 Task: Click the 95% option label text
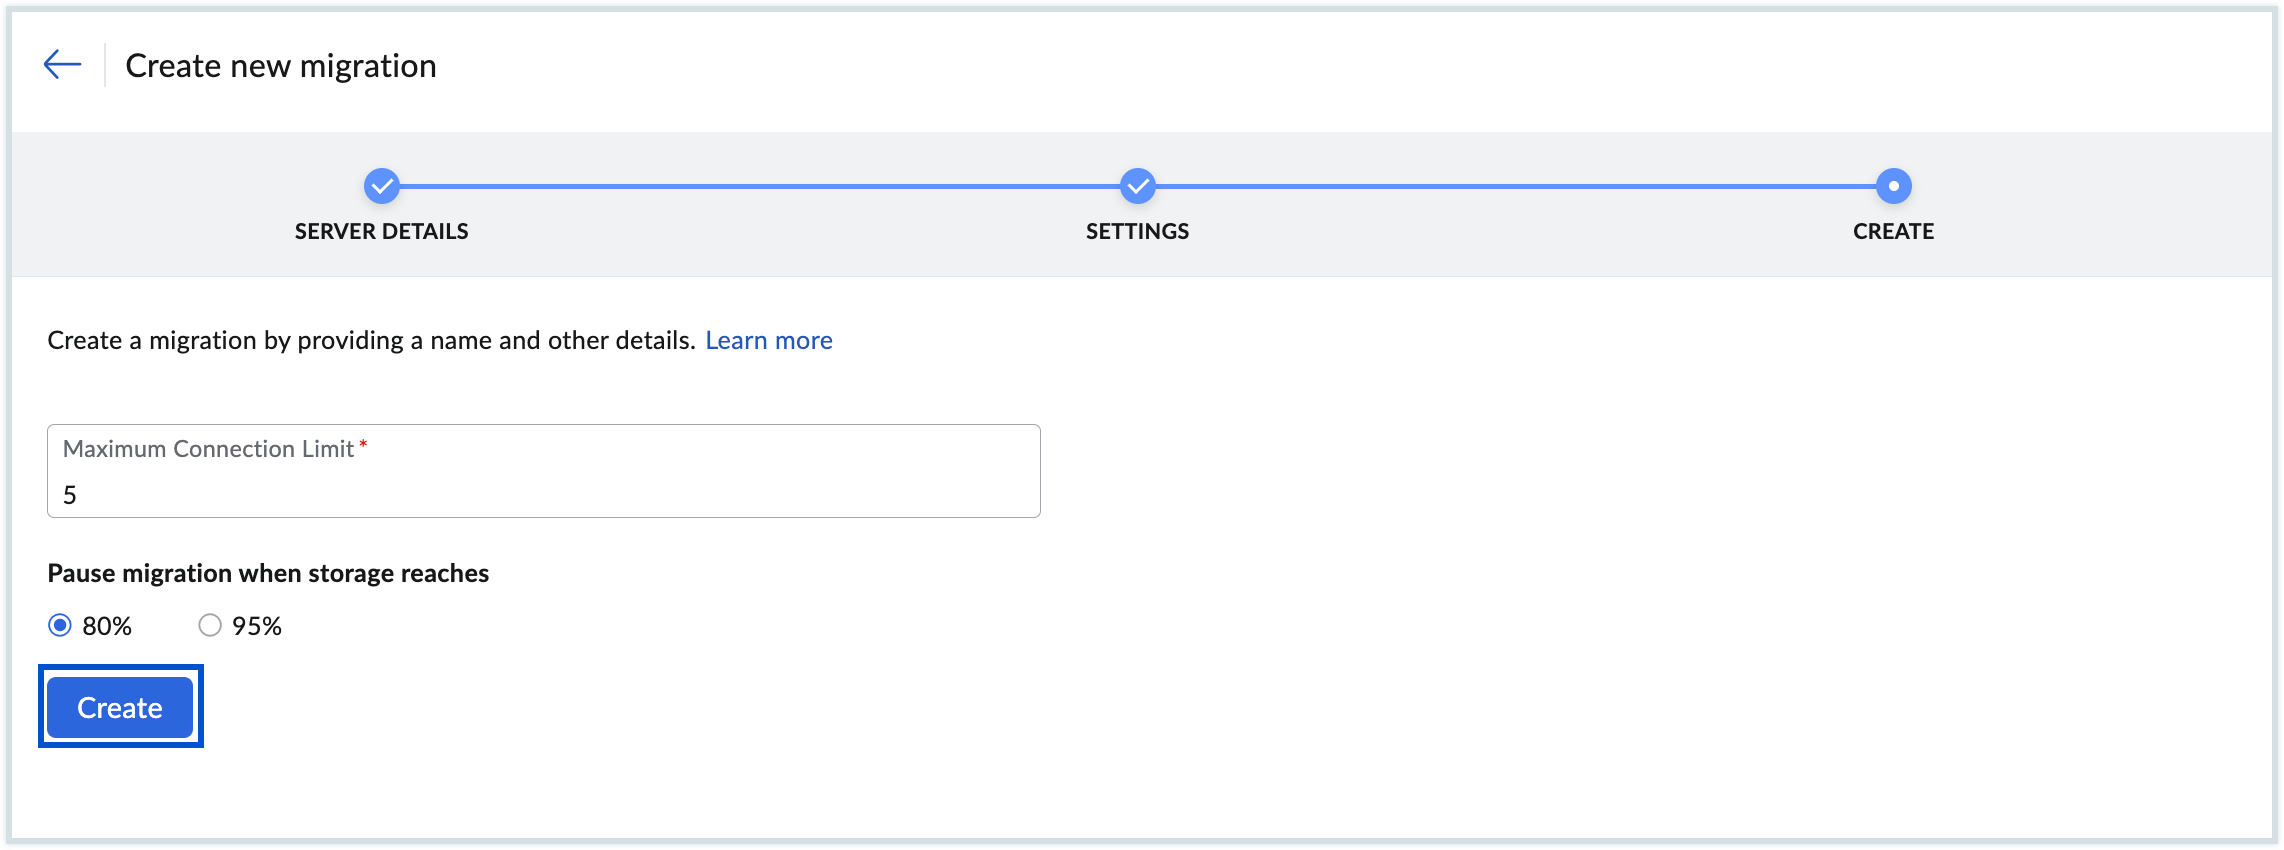[x=257, y=627]
